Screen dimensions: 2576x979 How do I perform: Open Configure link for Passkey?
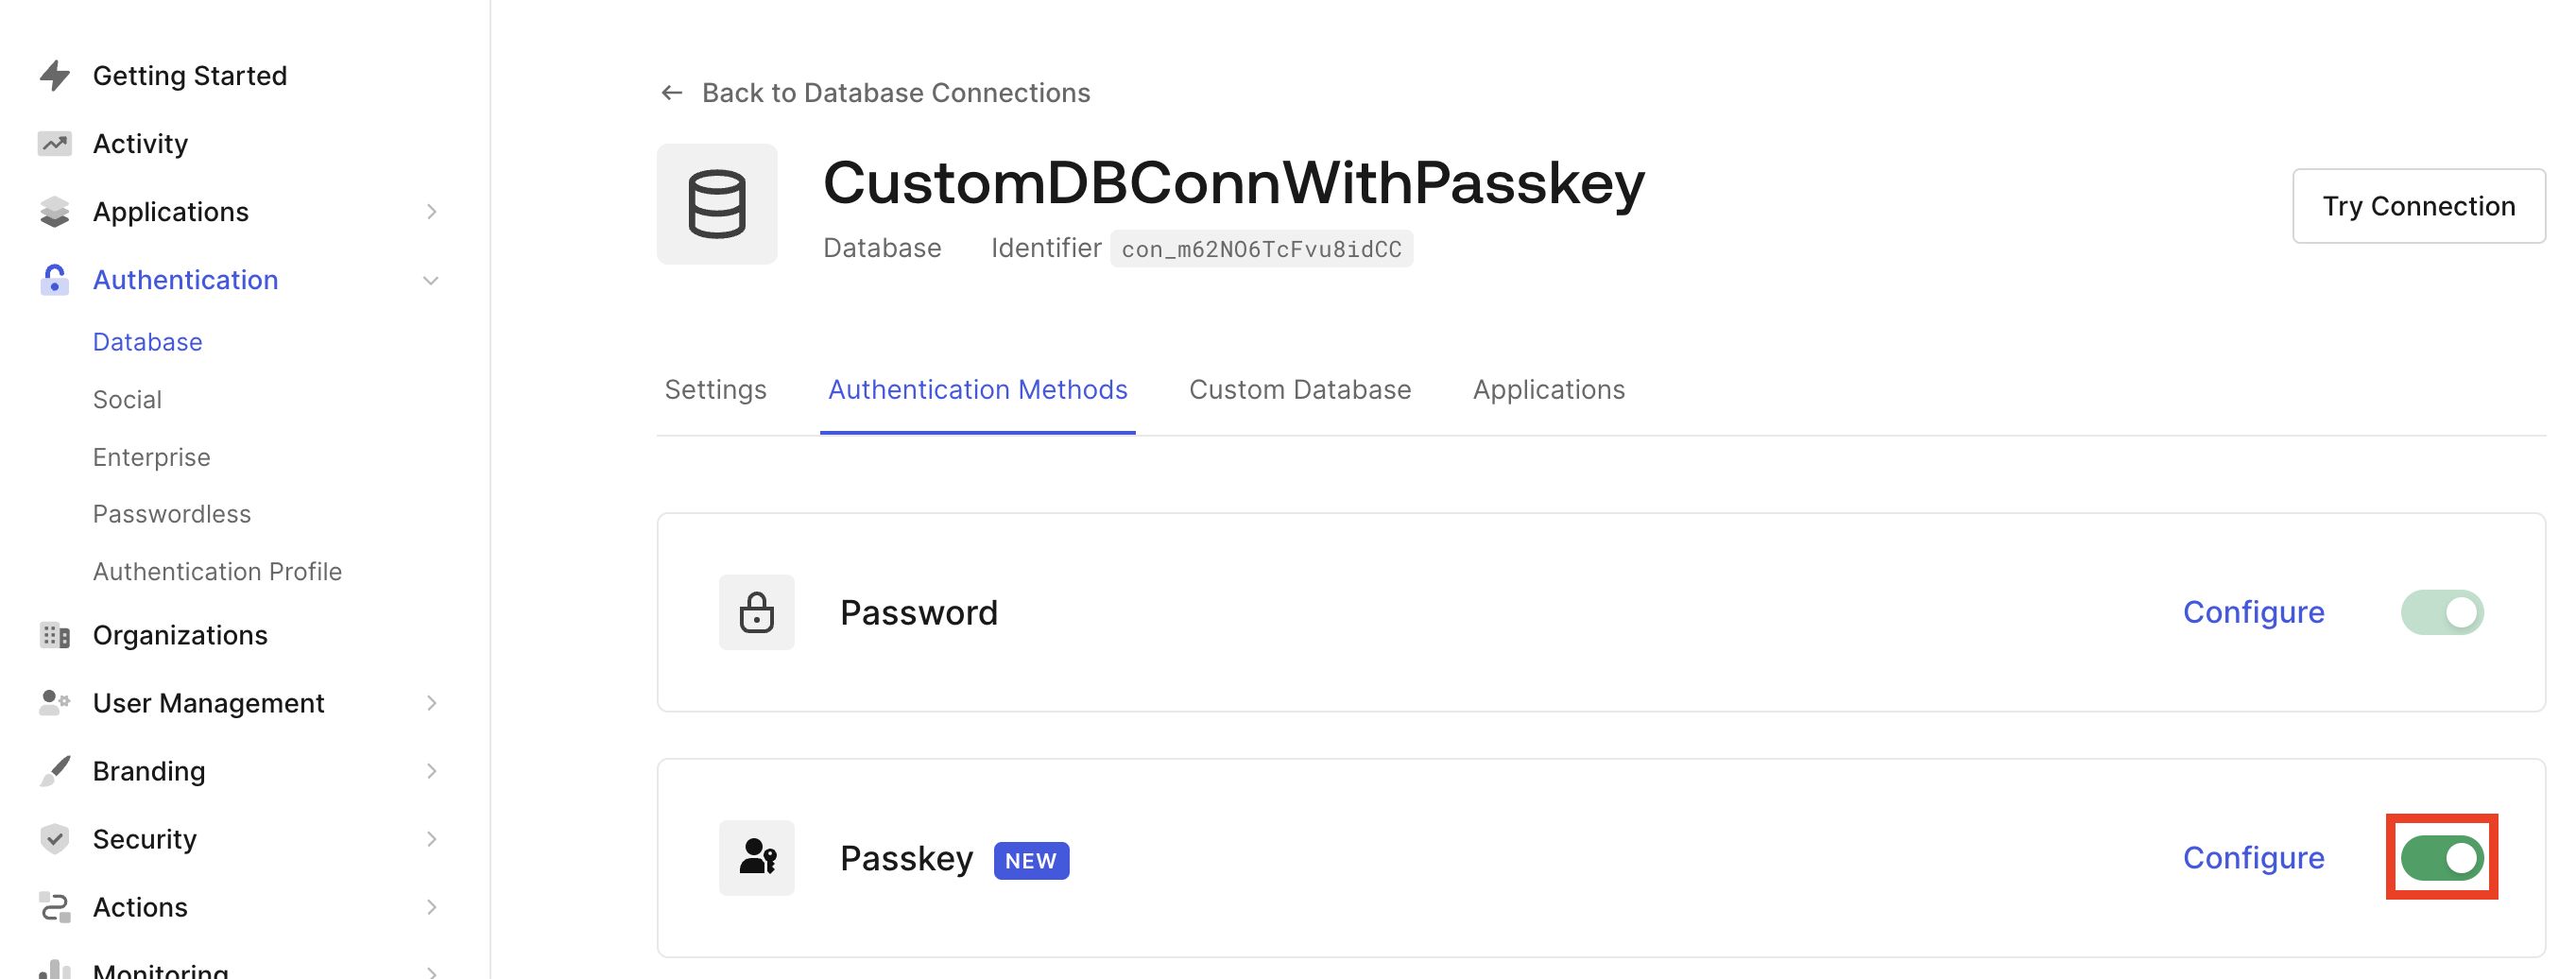click(x=2254, y=858)
